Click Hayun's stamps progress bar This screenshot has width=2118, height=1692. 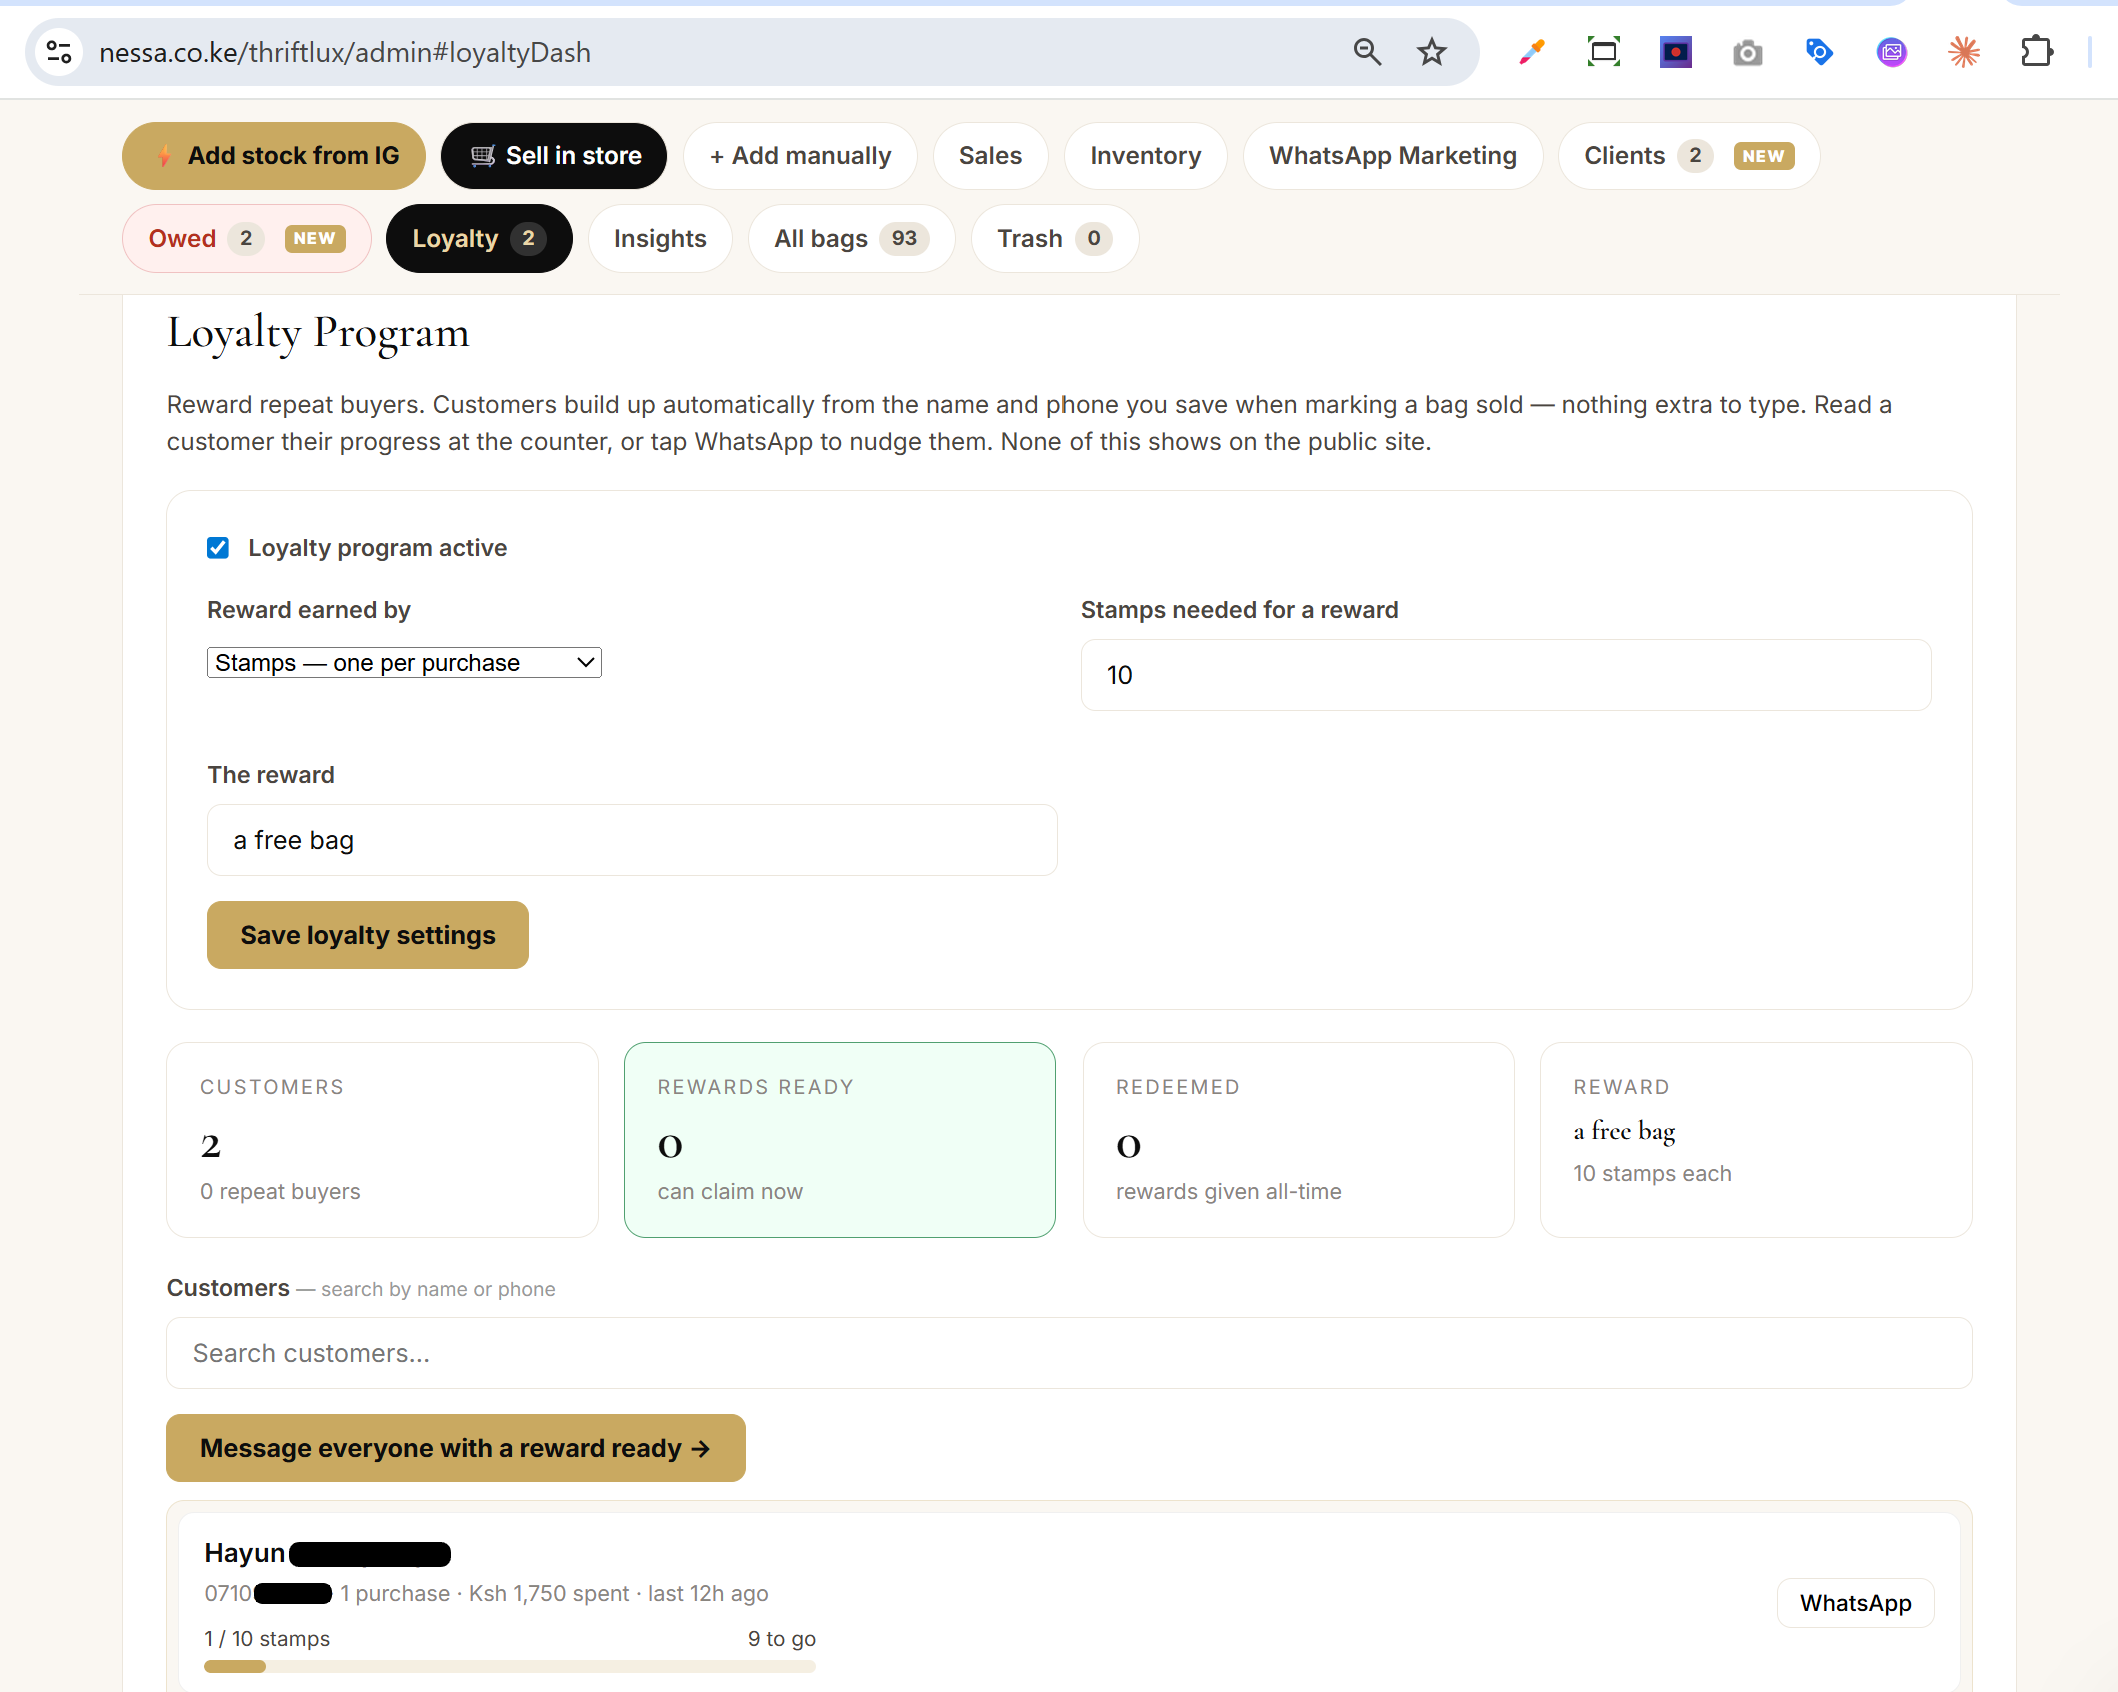[510, 1666]
